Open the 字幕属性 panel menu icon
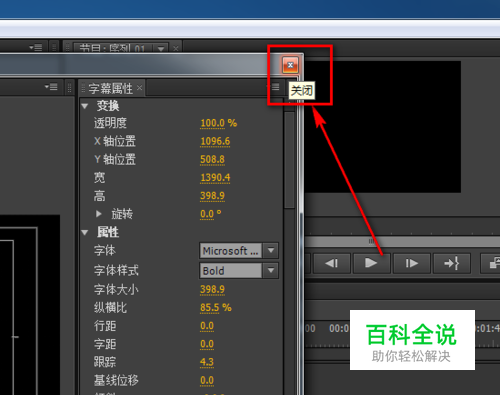 coord(275,87)
